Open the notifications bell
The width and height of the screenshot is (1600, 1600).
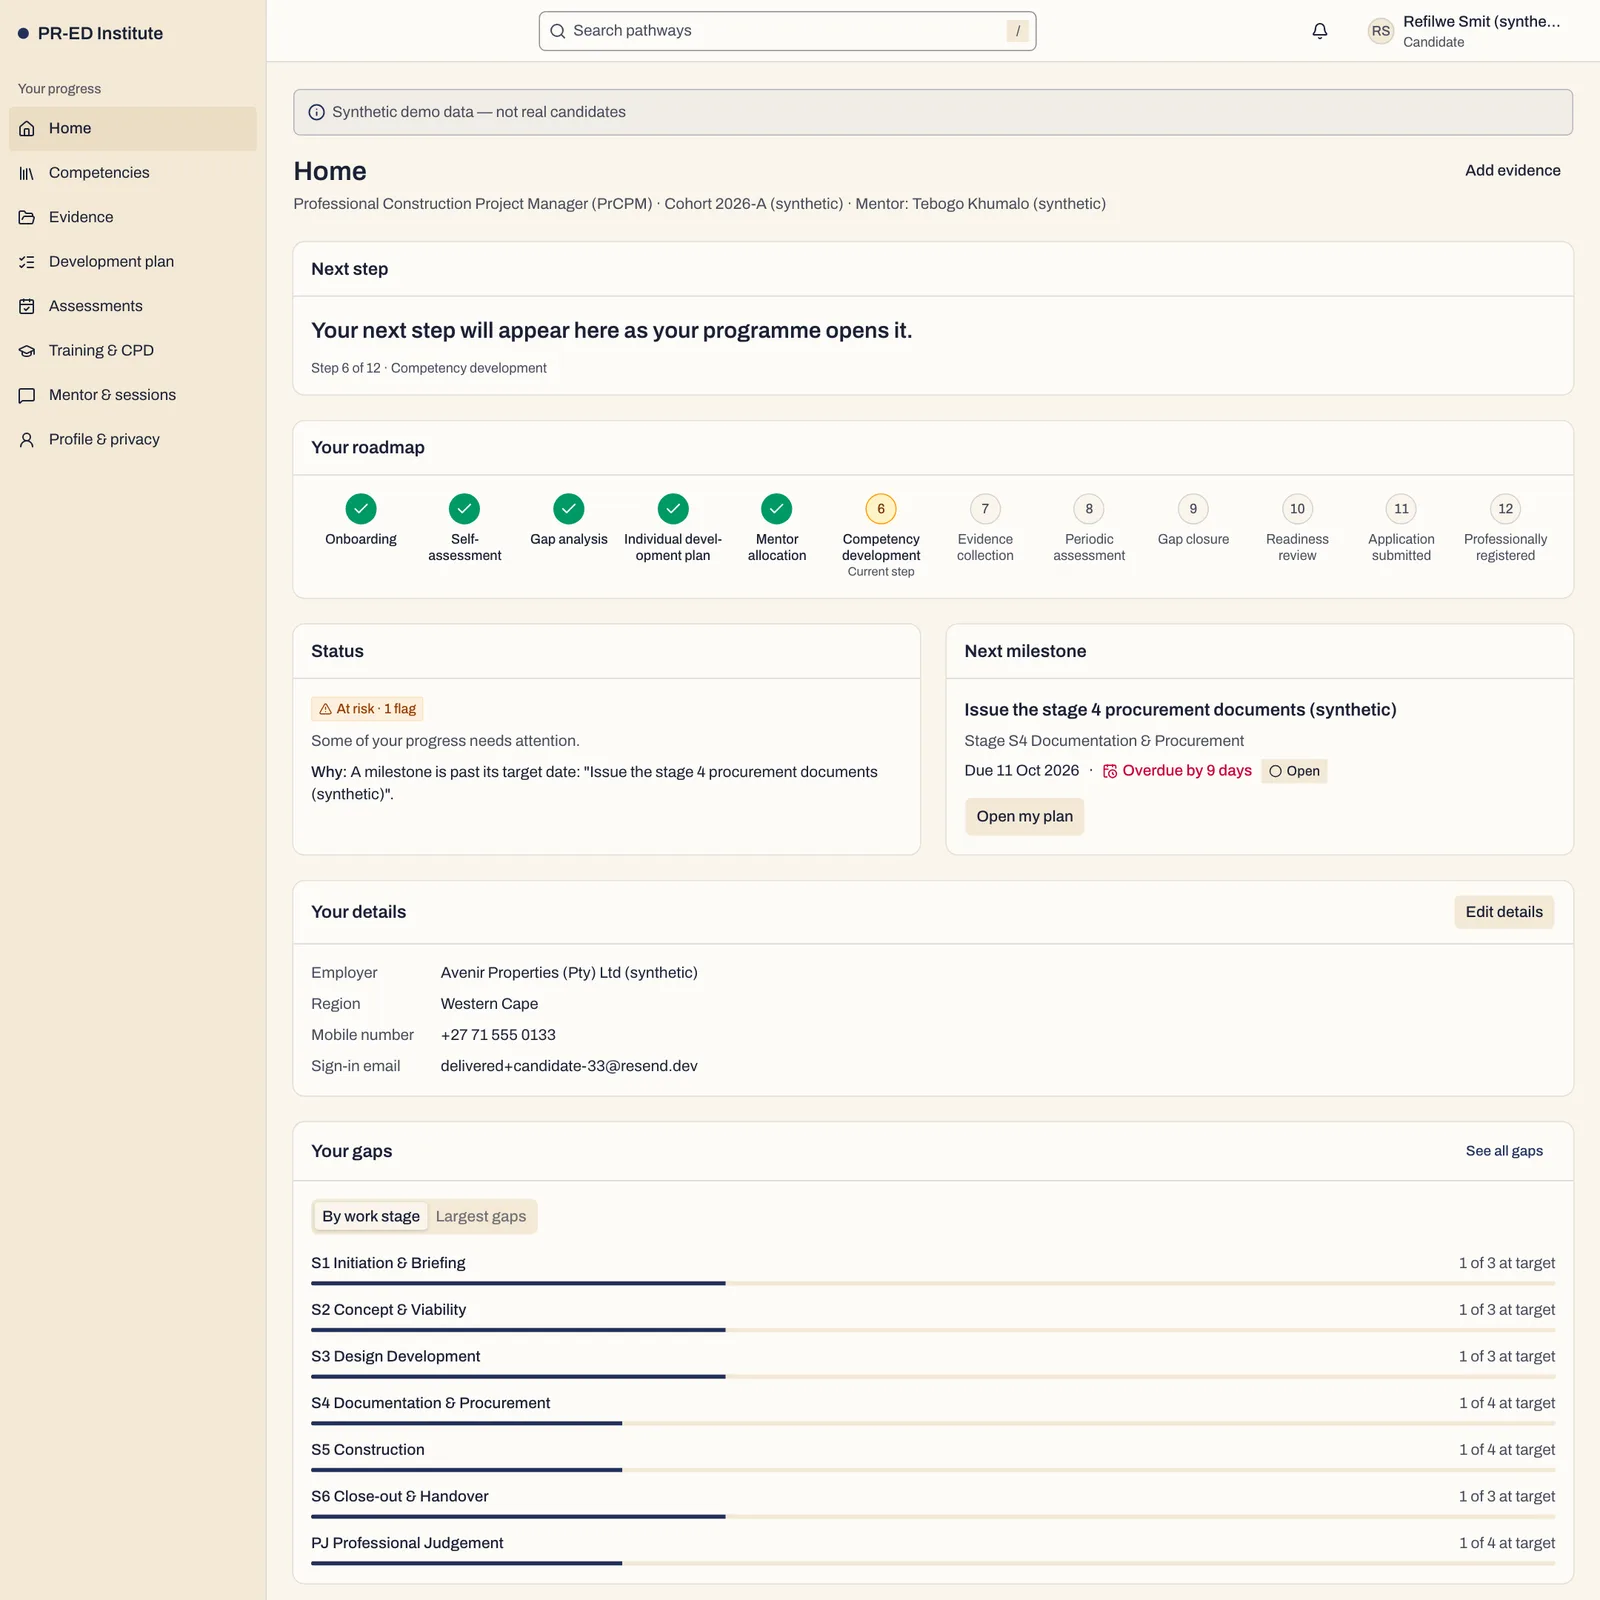pos(1320,31)
